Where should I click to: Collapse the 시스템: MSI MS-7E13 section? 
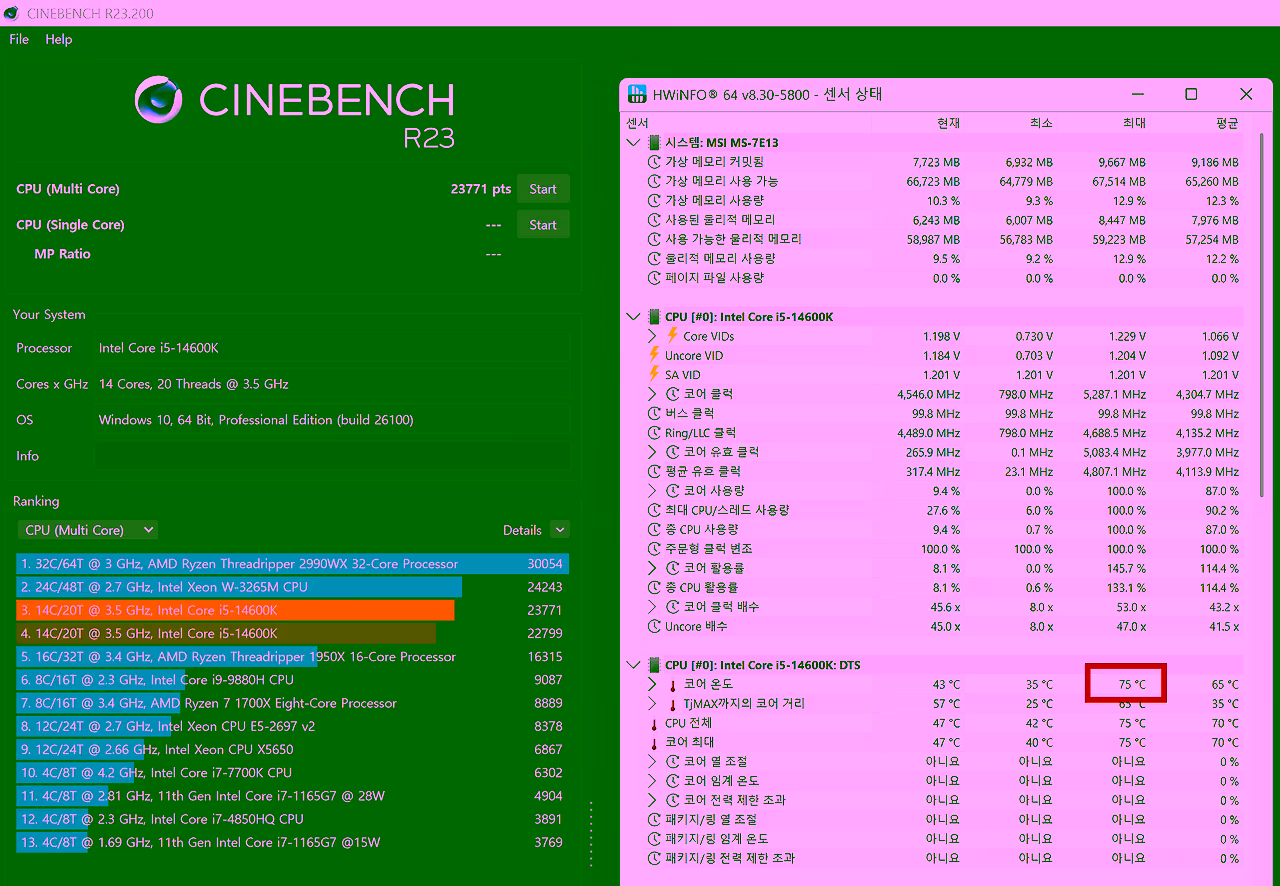click(x=632, y=143)
